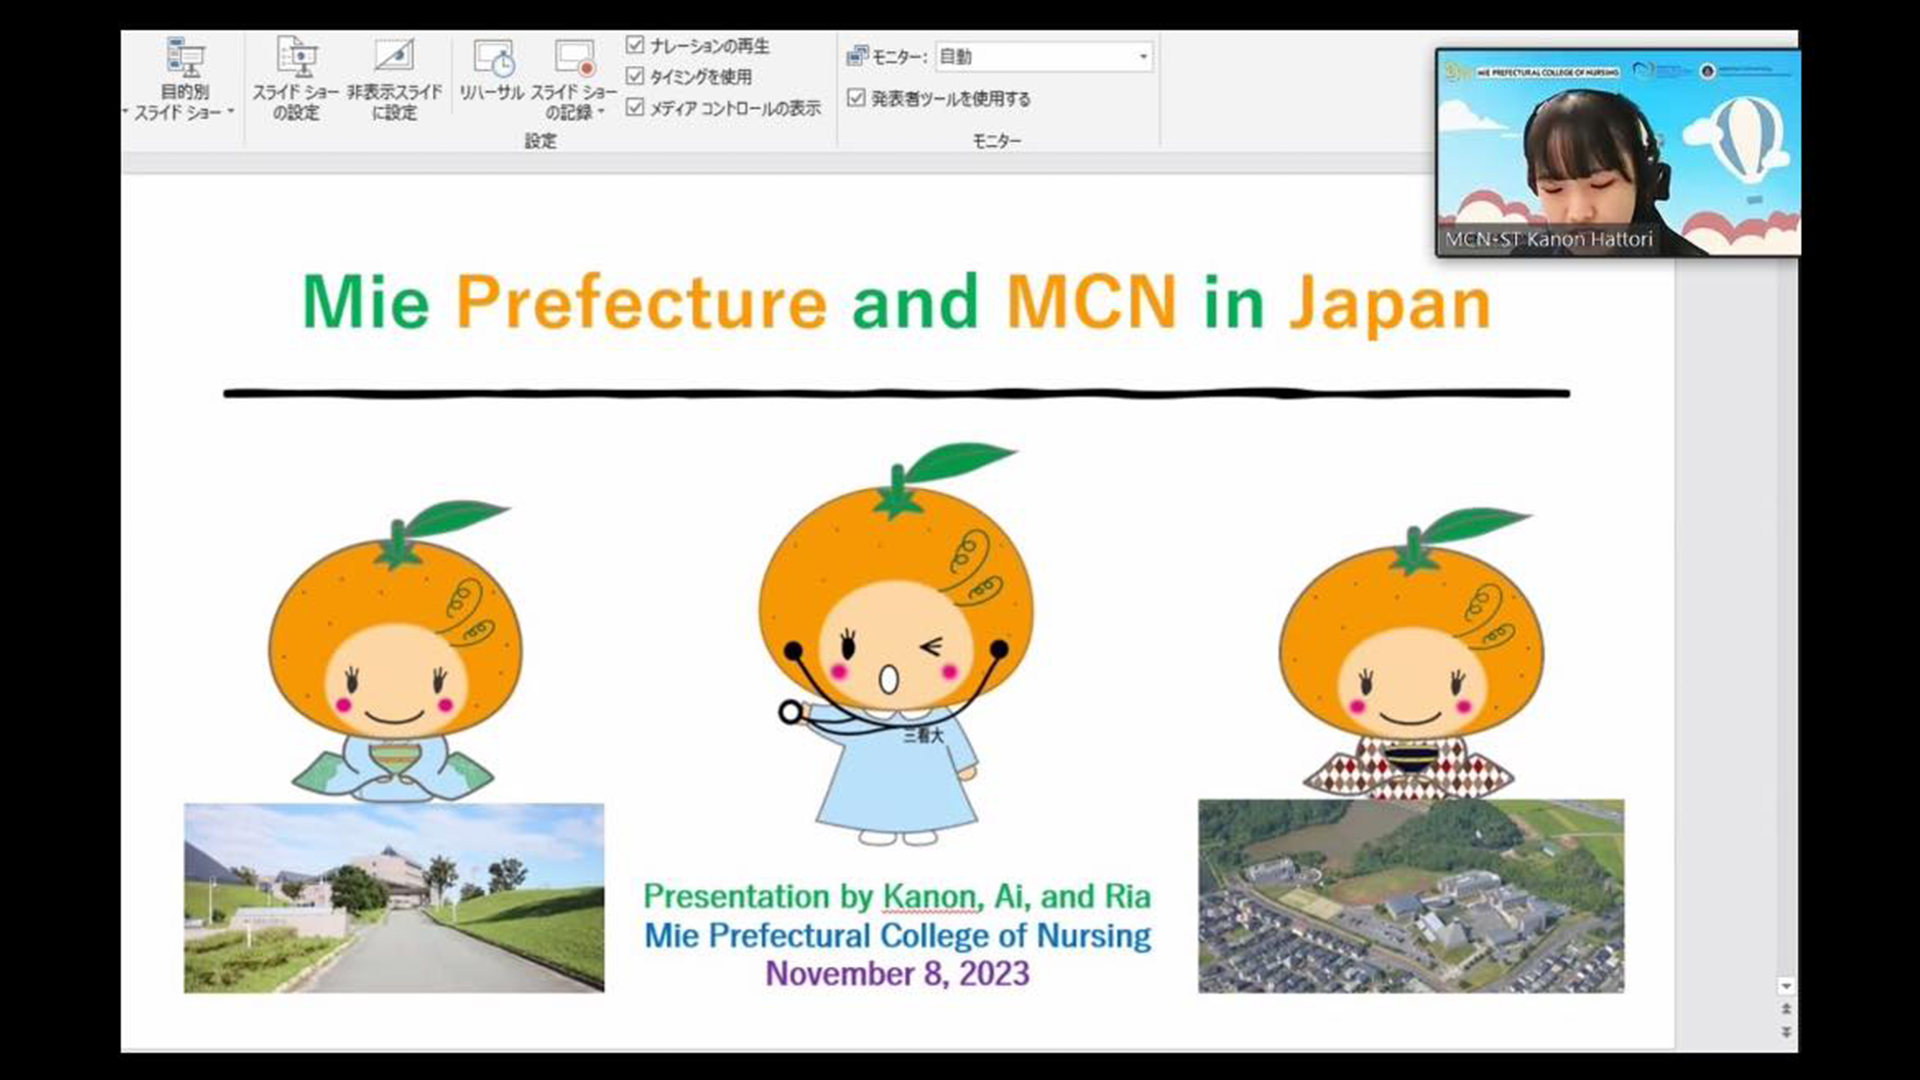This screenshot has height=1080, width=1920.
Task: Expand the スライドショーの記録 dropdown arrow
Action: click(601, 112)
